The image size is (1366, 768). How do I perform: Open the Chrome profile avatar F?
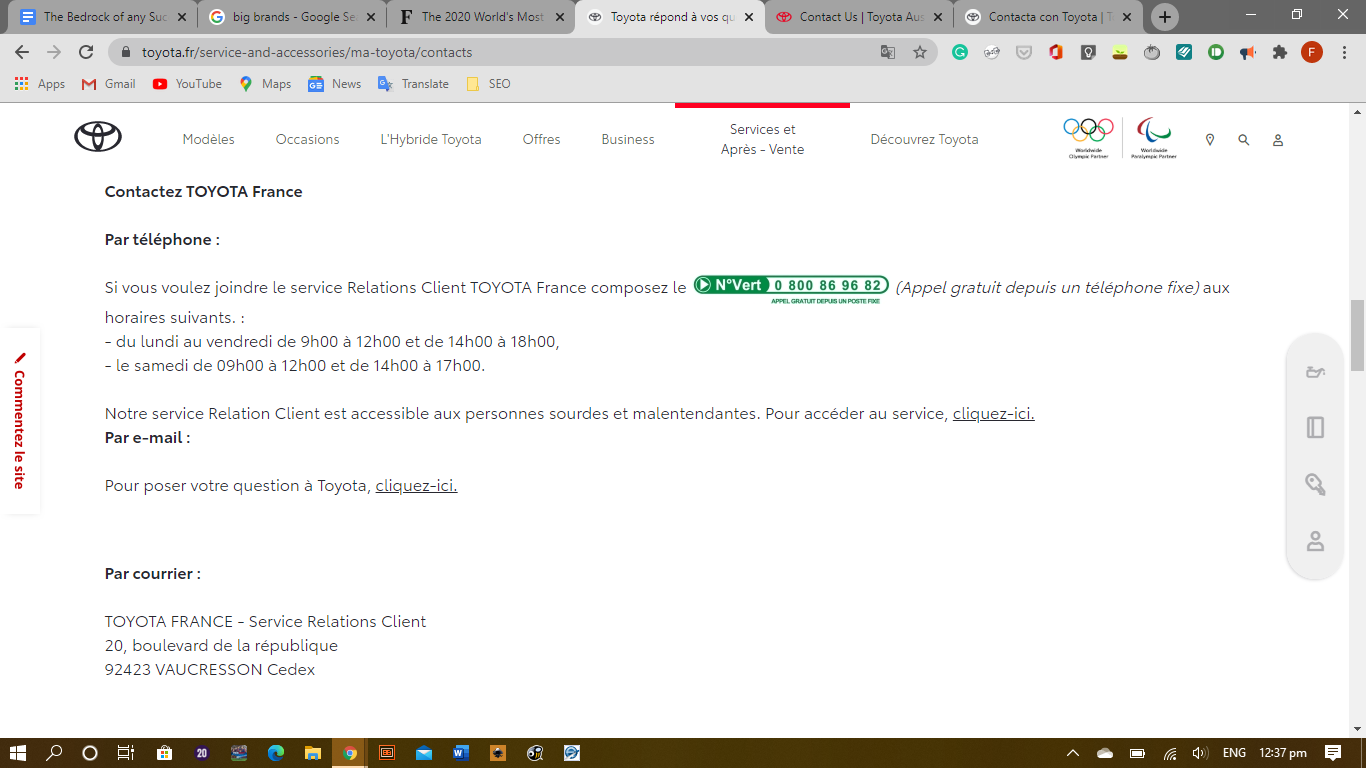tap(1312, 52)
